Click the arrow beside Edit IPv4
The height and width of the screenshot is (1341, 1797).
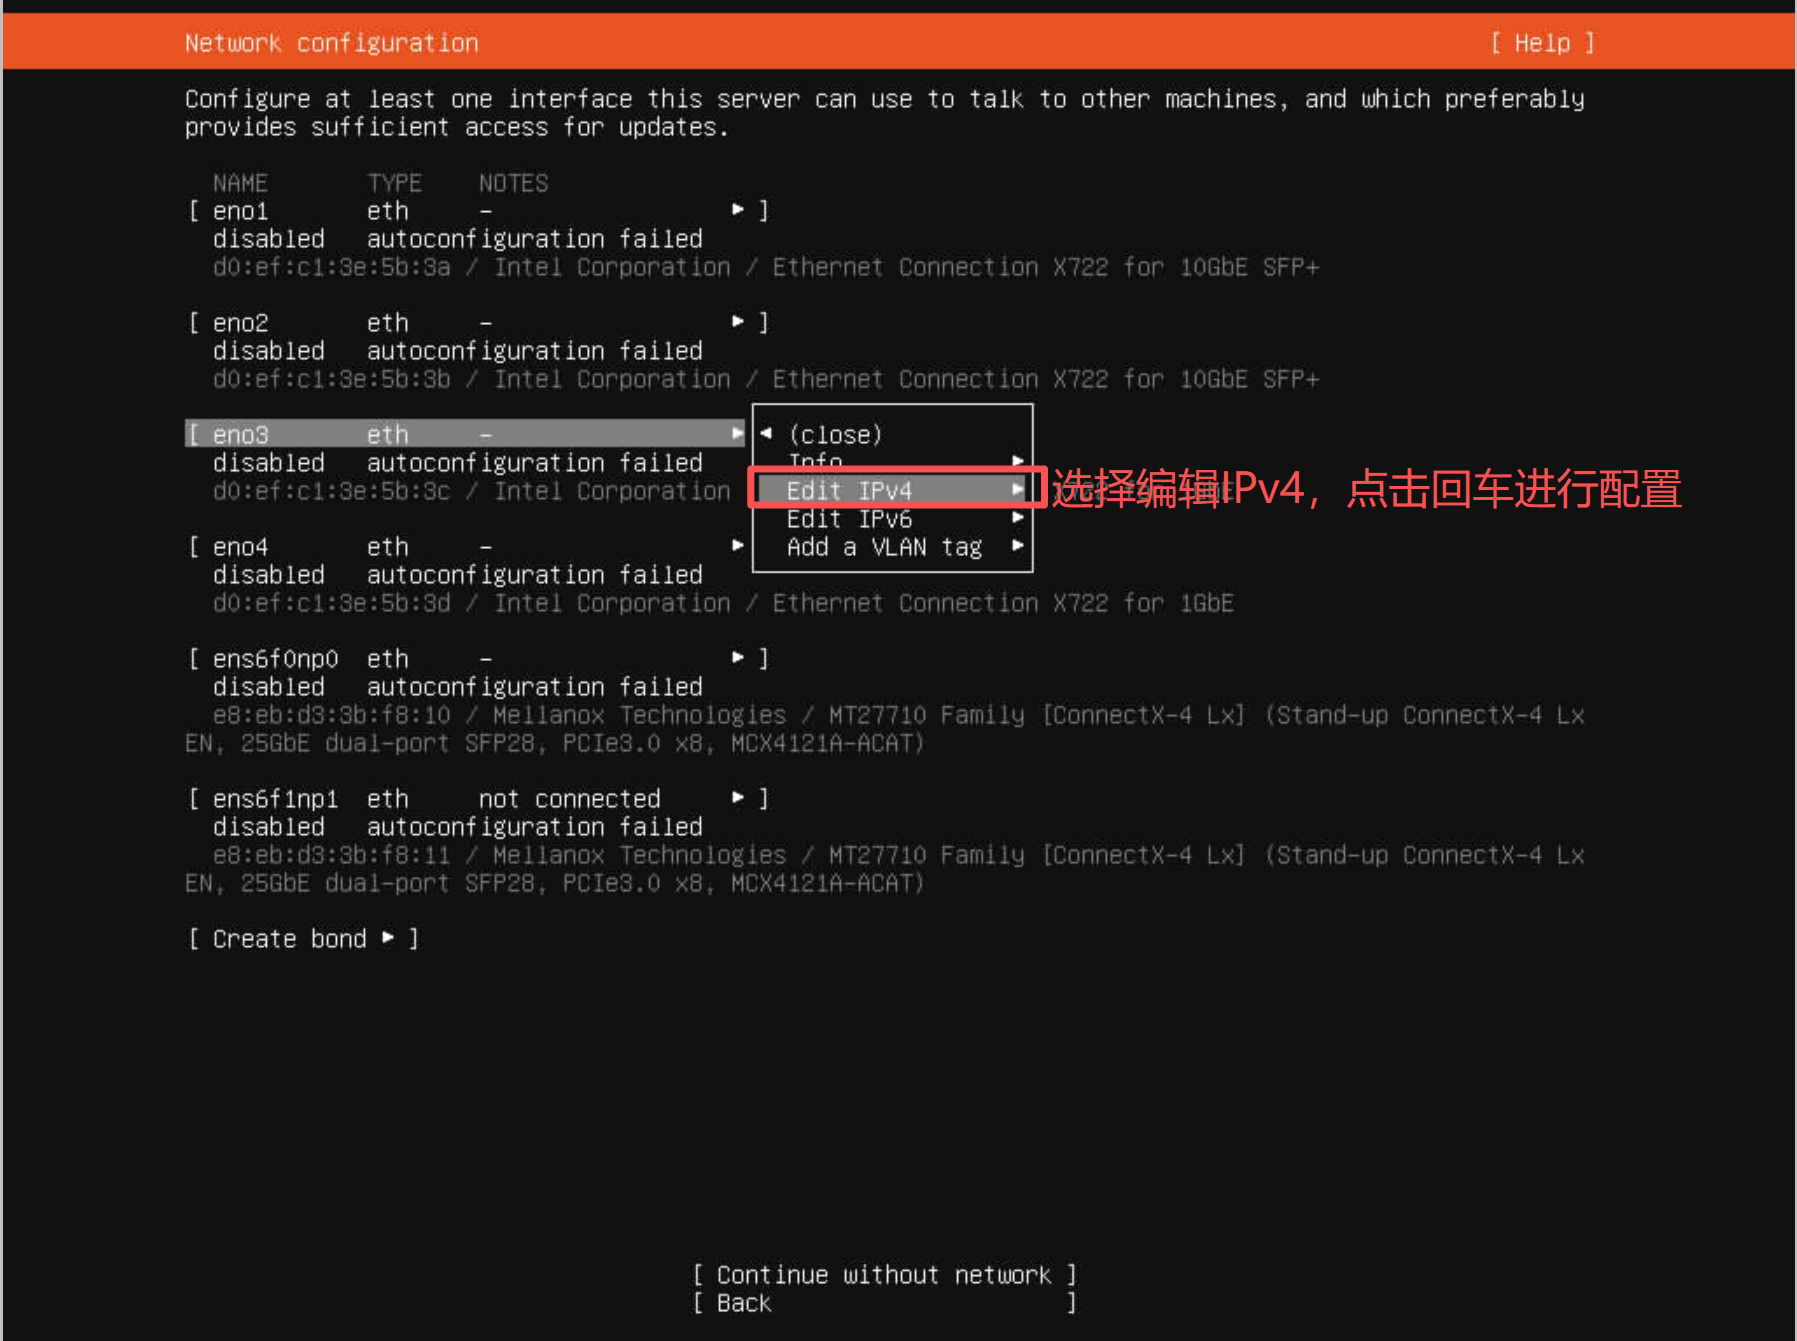pos(1017,490)
